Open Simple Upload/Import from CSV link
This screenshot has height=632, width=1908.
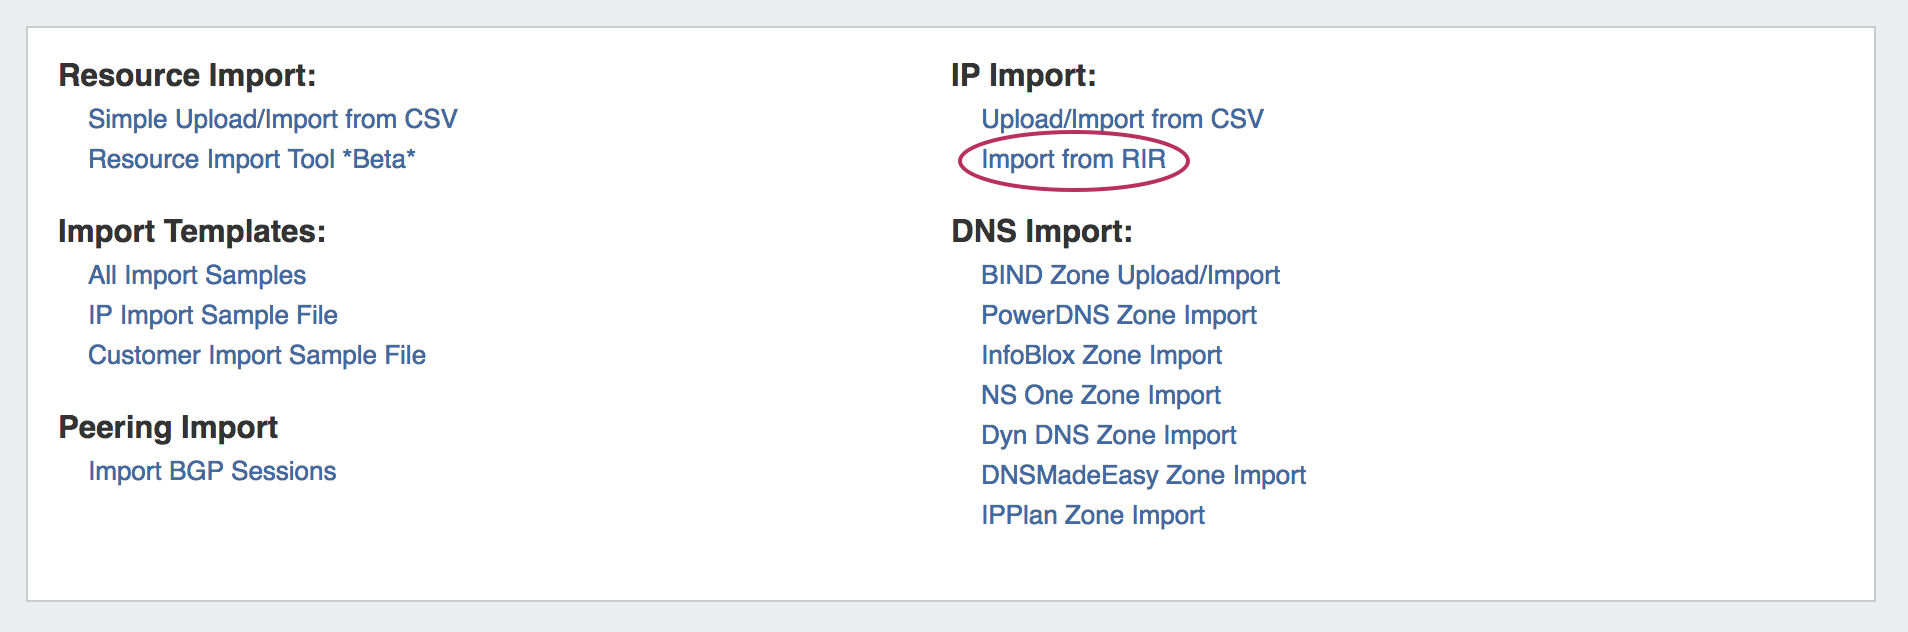(272, 119)
